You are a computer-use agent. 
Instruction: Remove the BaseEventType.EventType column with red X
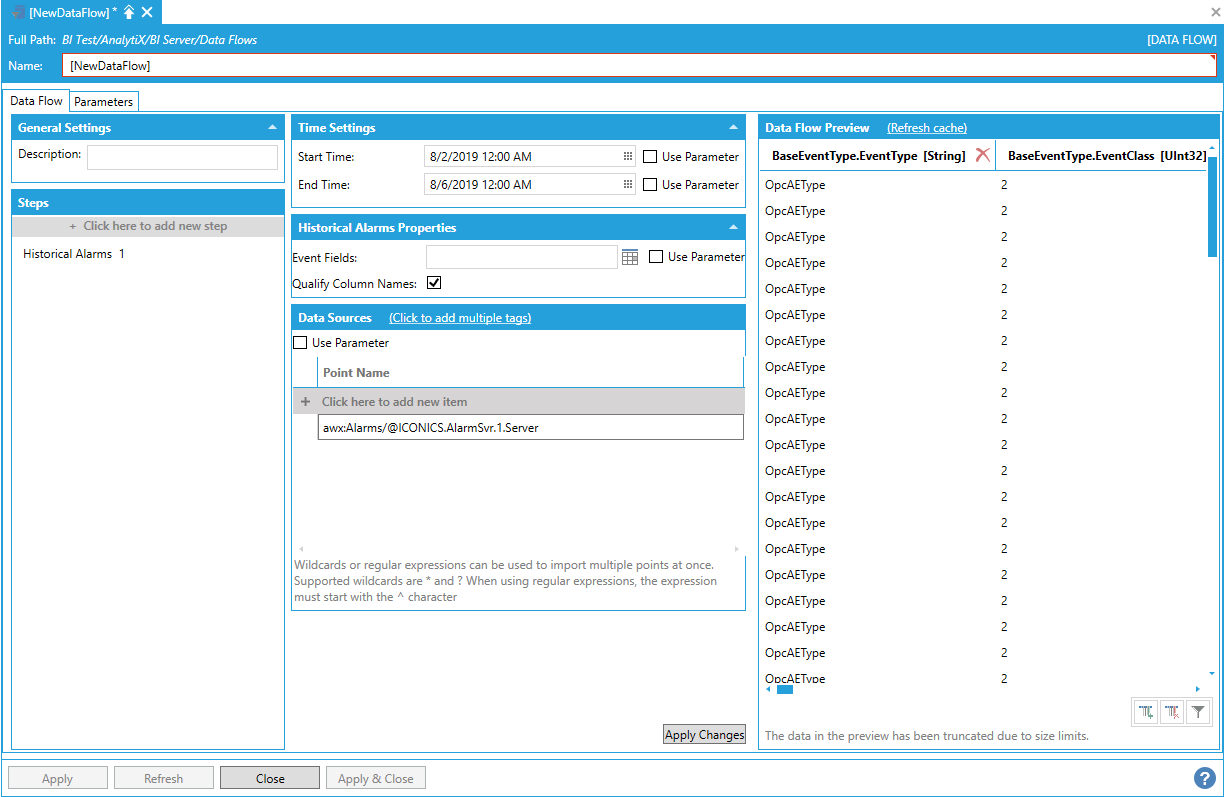tap(982, 155)
